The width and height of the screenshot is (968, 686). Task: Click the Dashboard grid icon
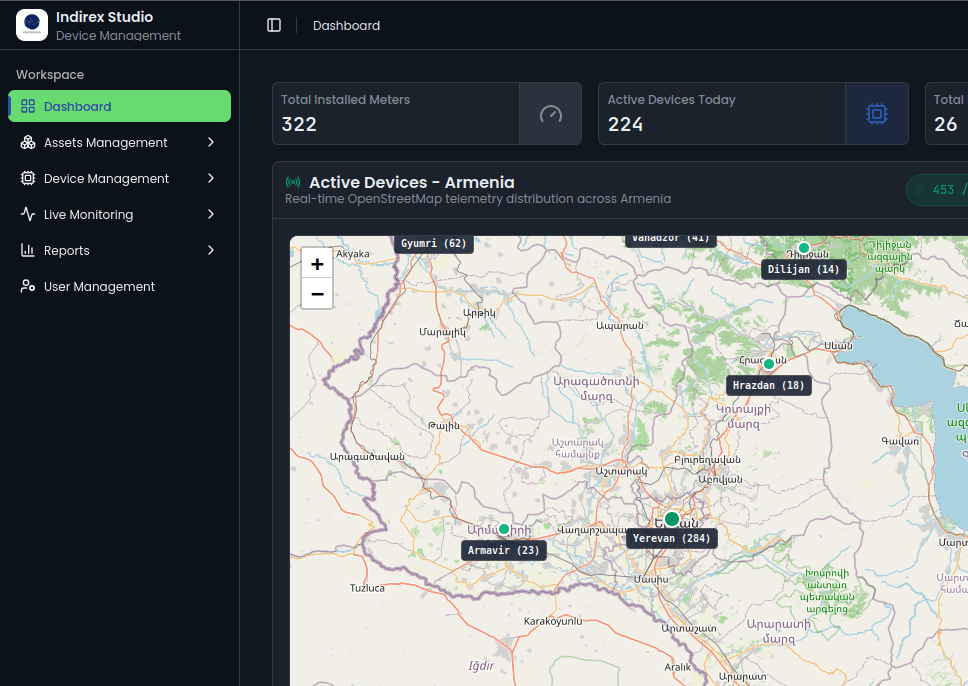click(x=28, y=106)
